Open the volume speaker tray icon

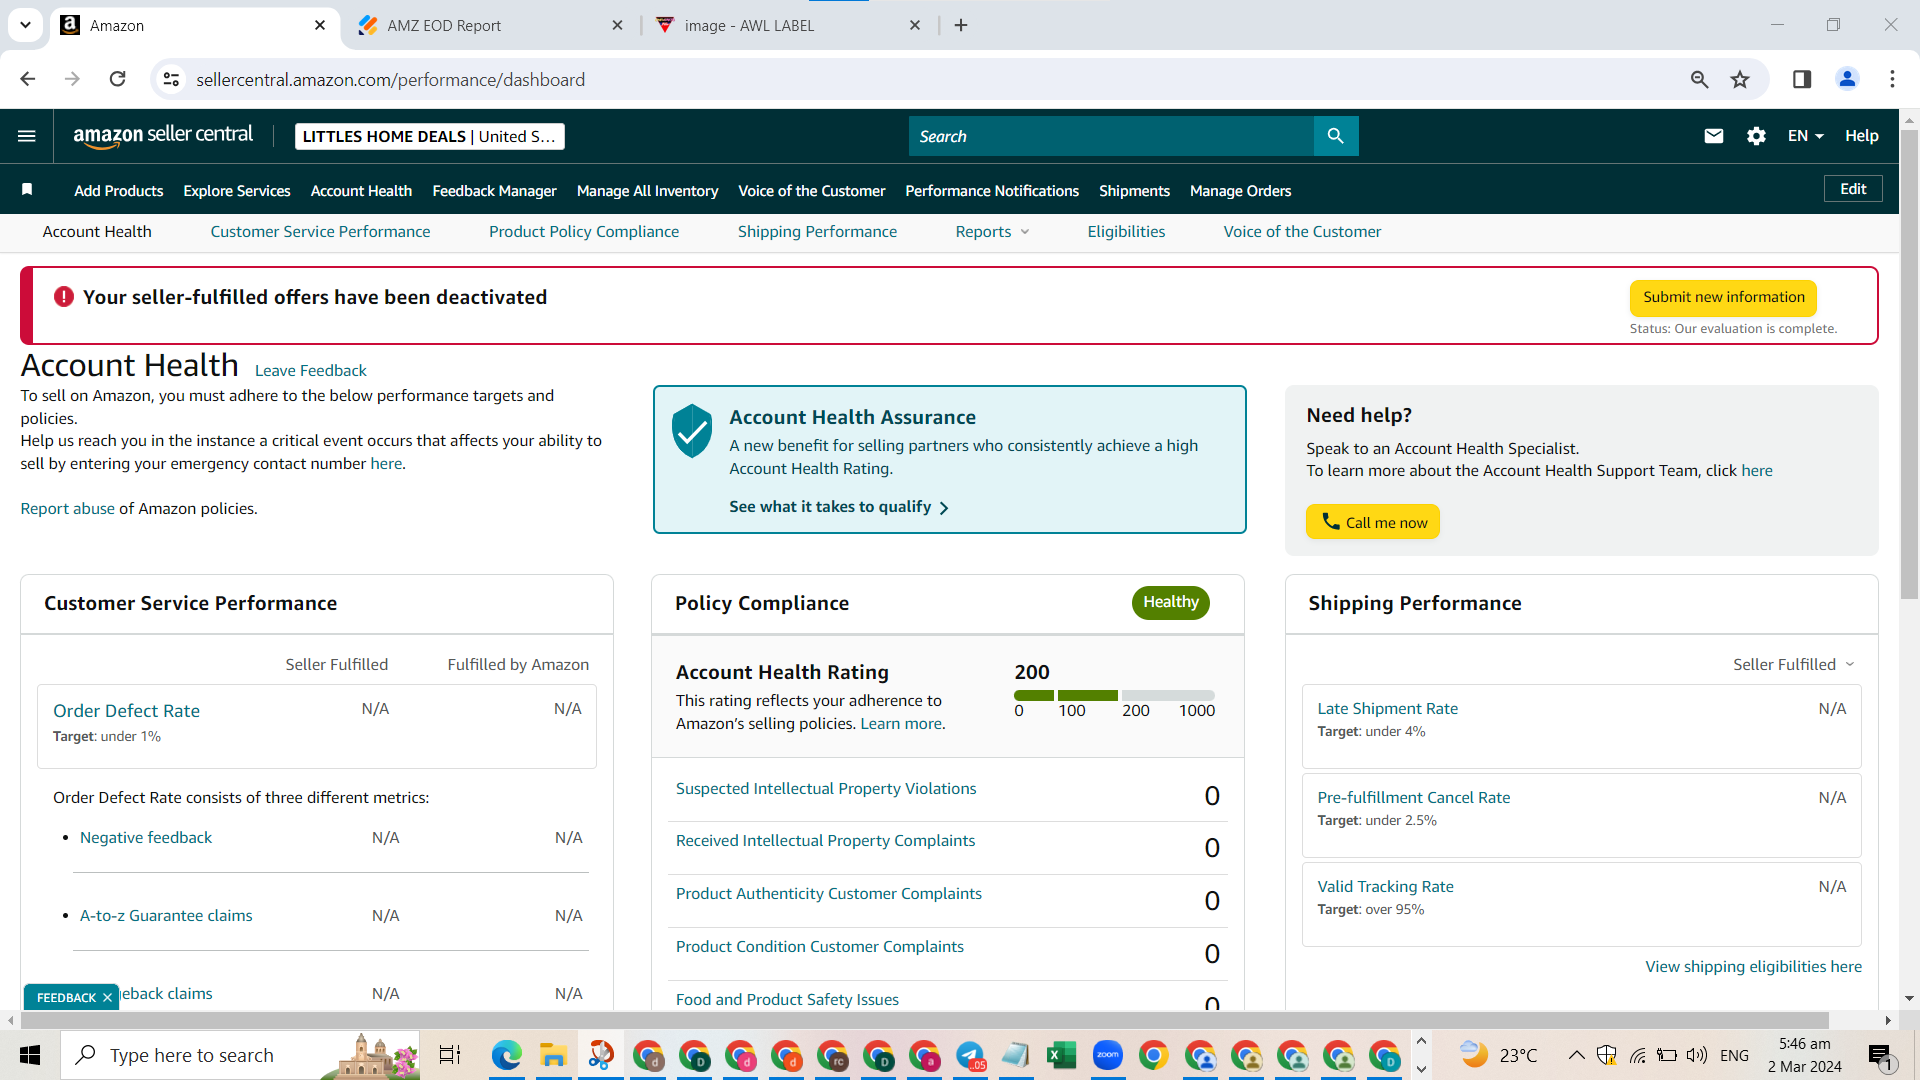1696,1055
